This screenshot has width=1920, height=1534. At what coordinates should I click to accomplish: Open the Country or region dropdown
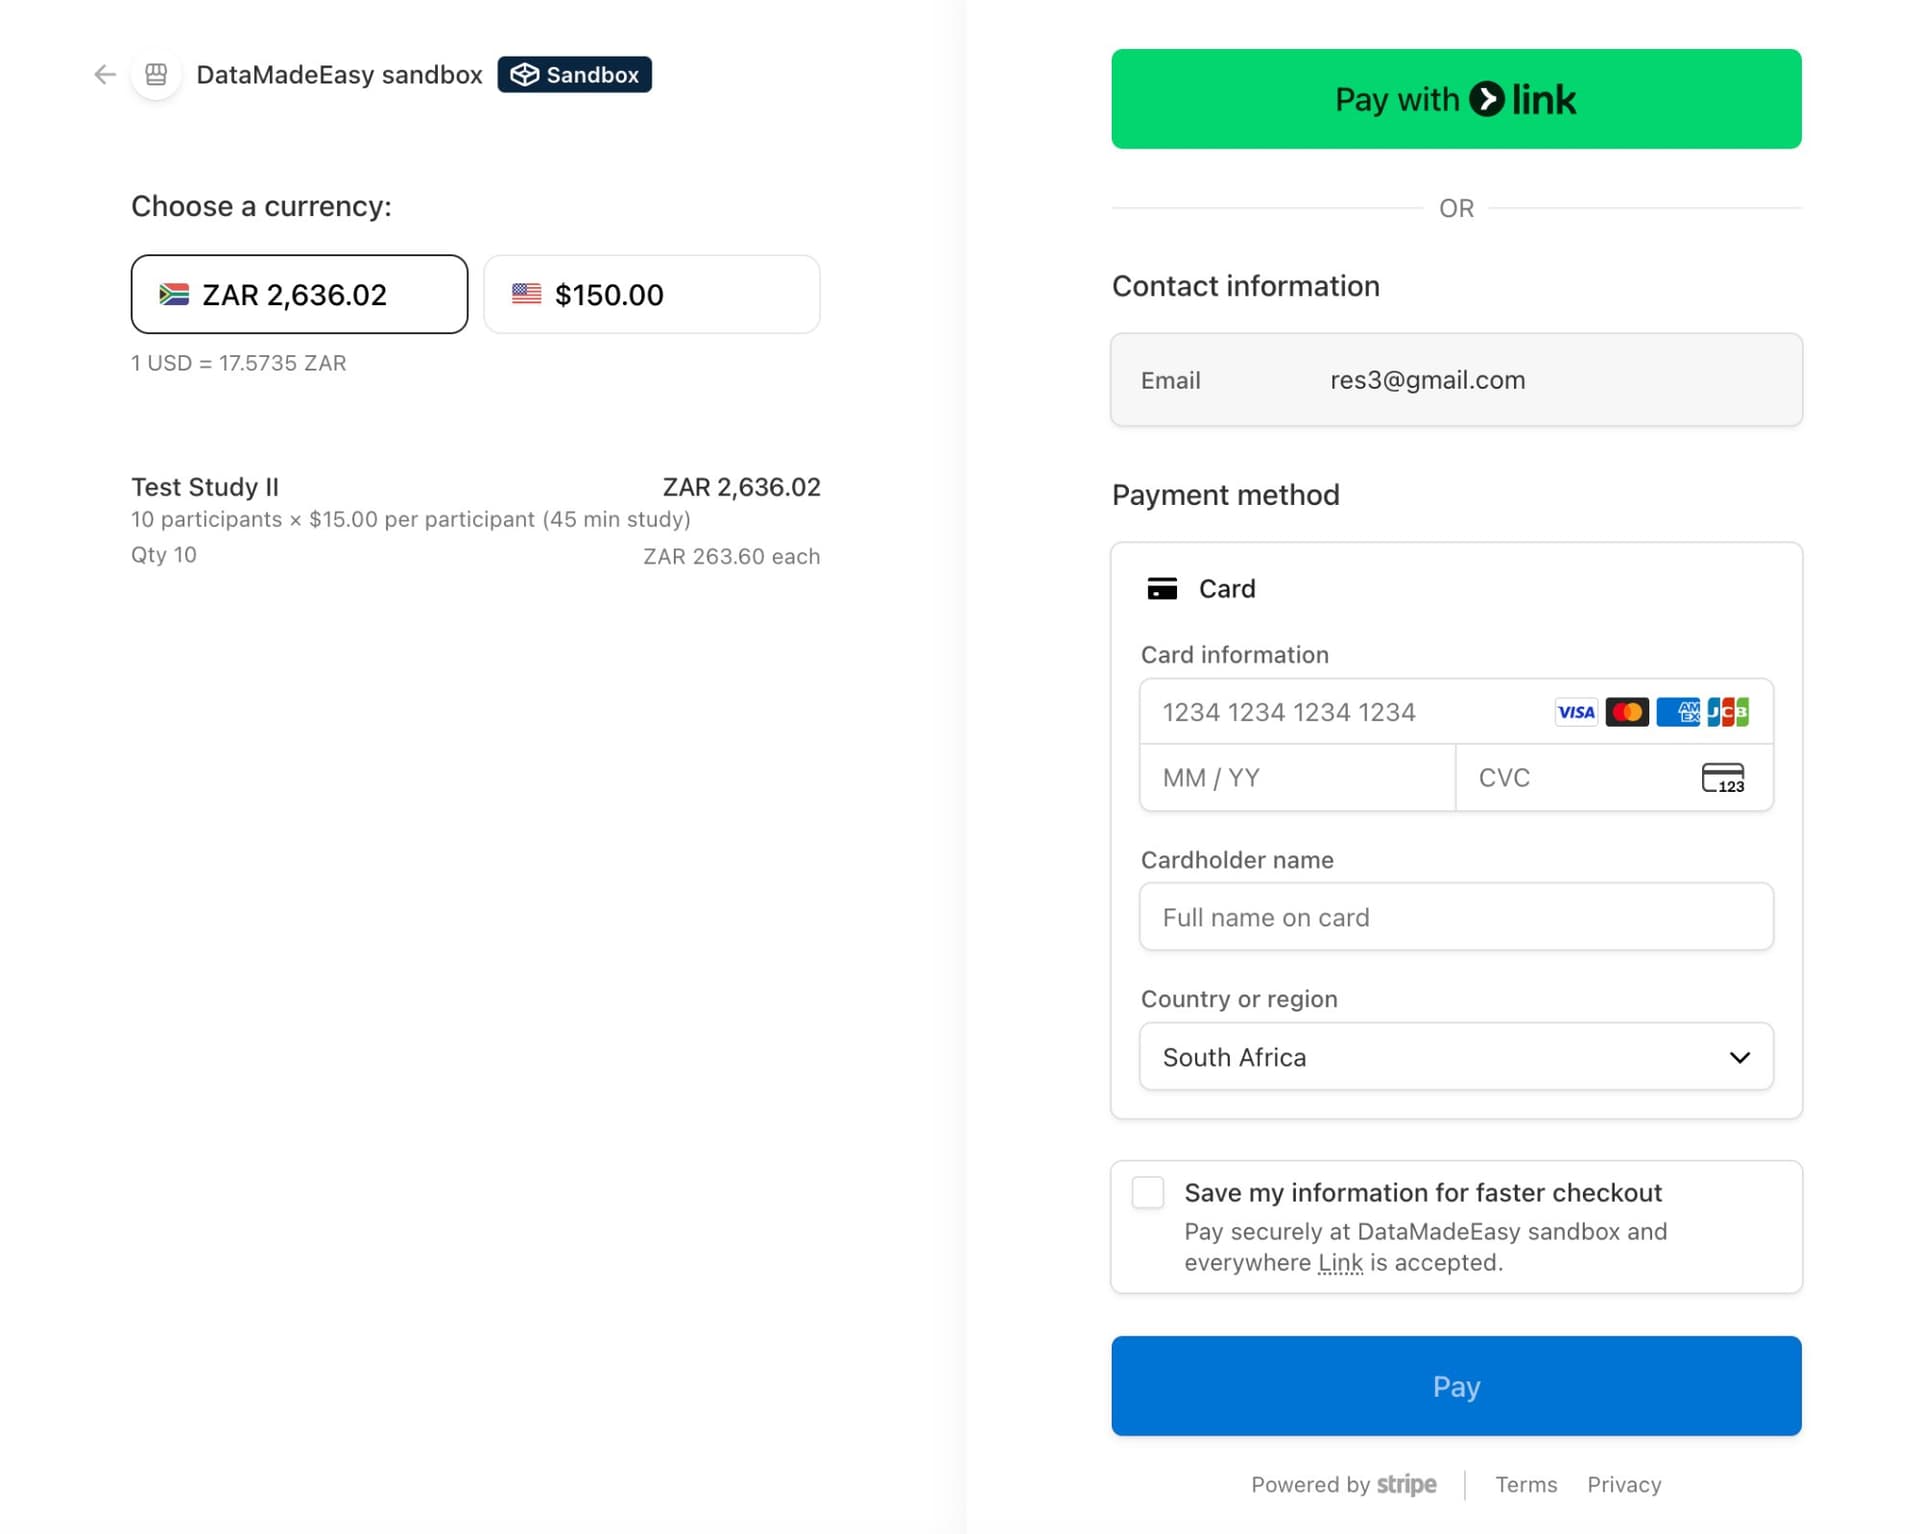pyautogui.click(x=1455, y=1057)
